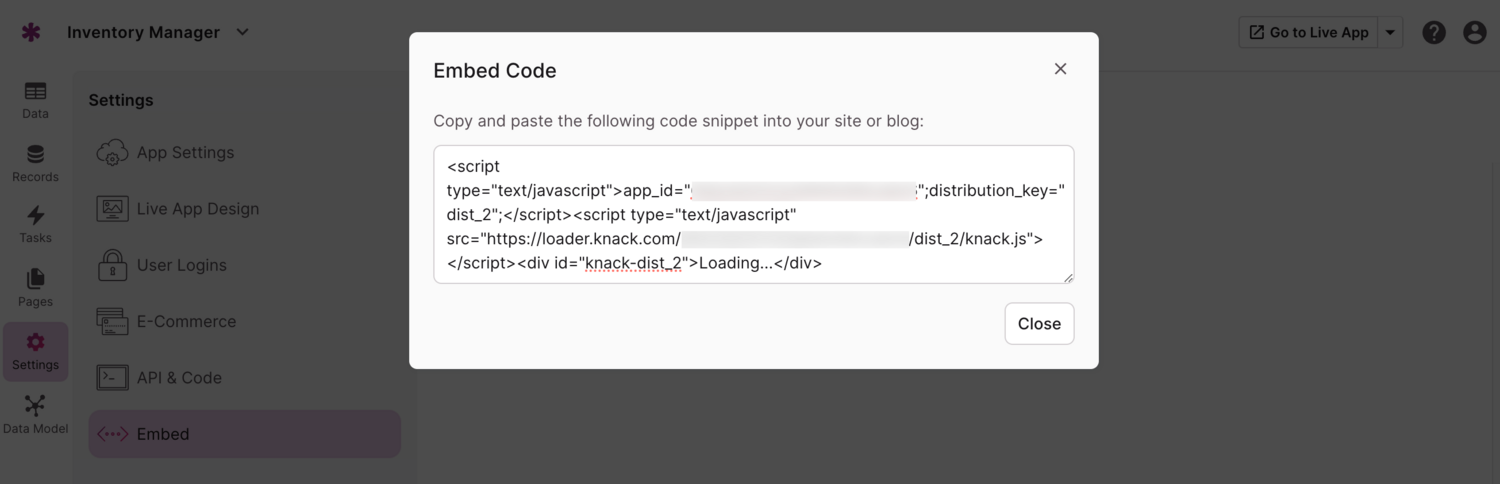
Task: Open the user account avatar icon
Action: [1474, 32]
